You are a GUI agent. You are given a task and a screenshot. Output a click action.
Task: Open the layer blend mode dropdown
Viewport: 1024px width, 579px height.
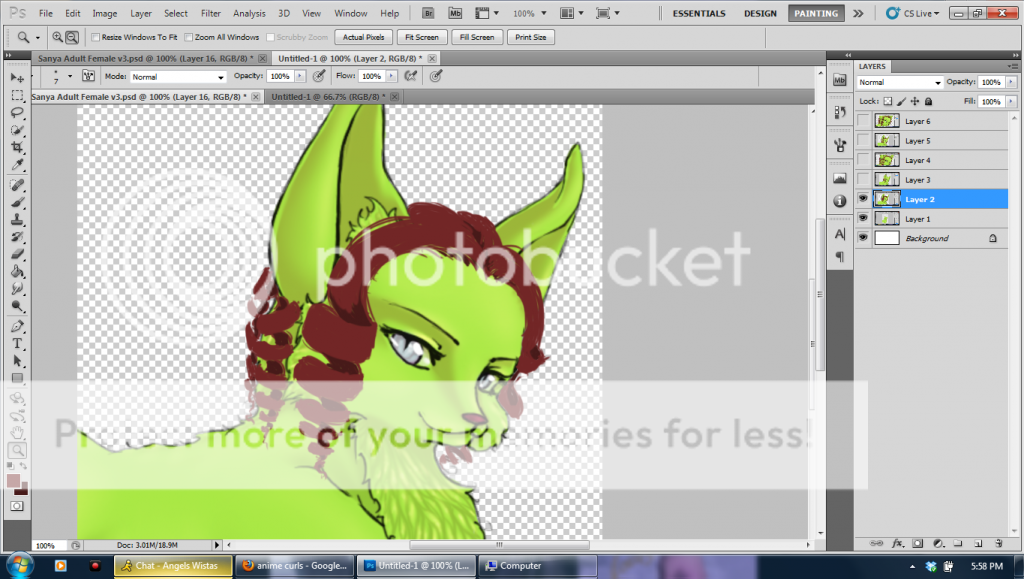click(x=900, y=82)
